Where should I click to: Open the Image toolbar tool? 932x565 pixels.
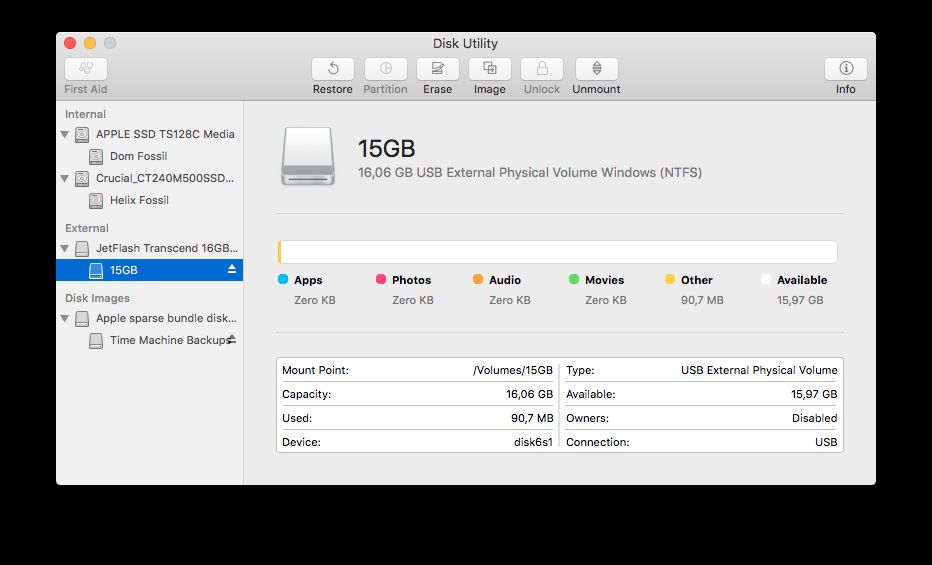tap(489, 69)
